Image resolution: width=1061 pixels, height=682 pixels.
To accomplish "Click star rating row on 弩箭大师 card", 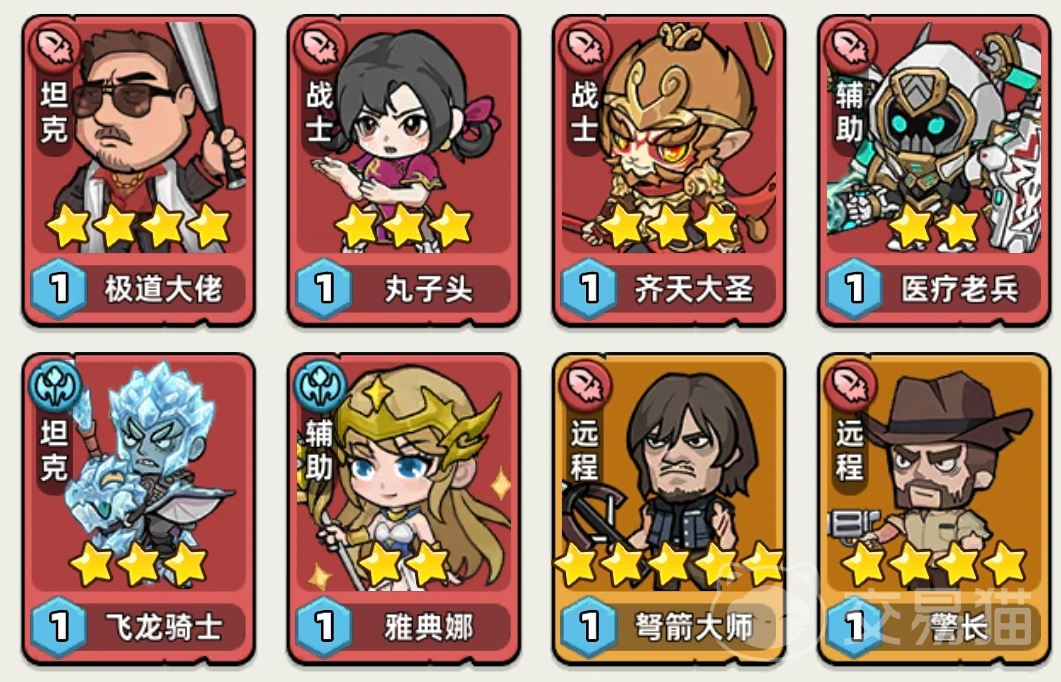I will point(669,564).
